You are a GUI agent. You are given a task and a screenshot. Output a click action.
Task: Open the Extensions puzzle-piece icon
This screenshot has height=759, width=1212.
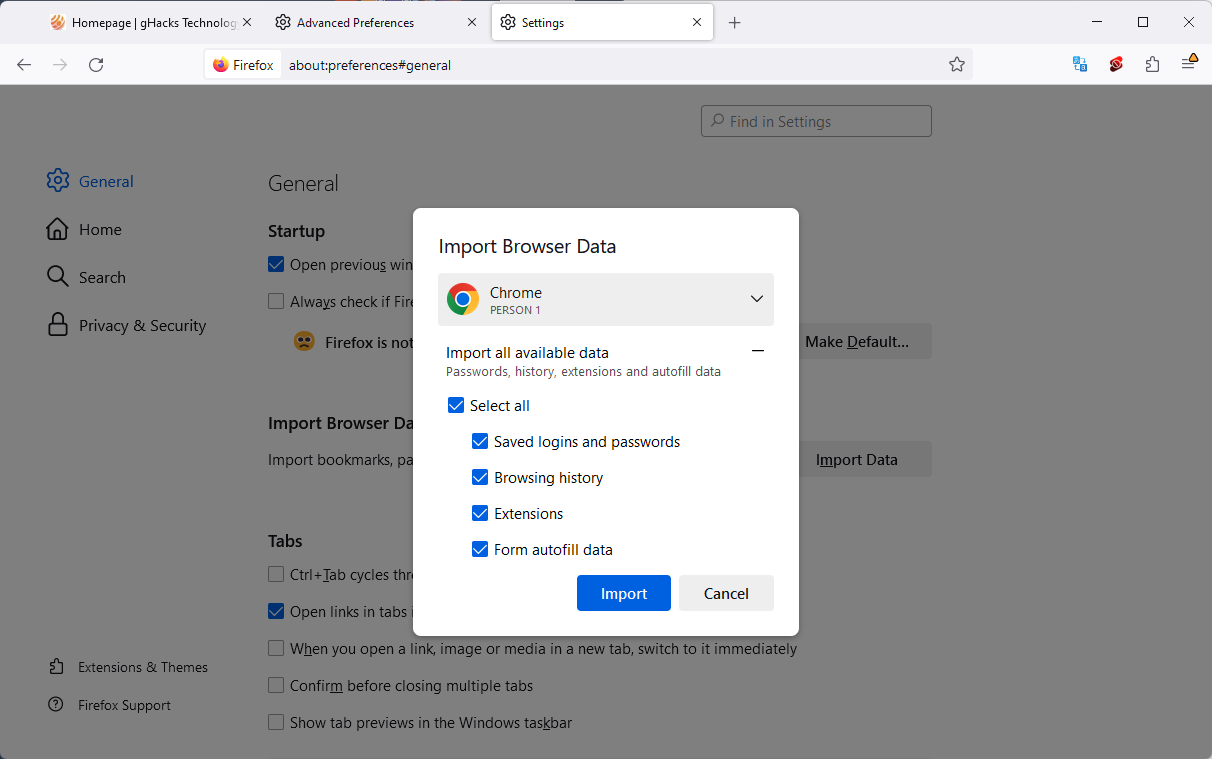1152,65
